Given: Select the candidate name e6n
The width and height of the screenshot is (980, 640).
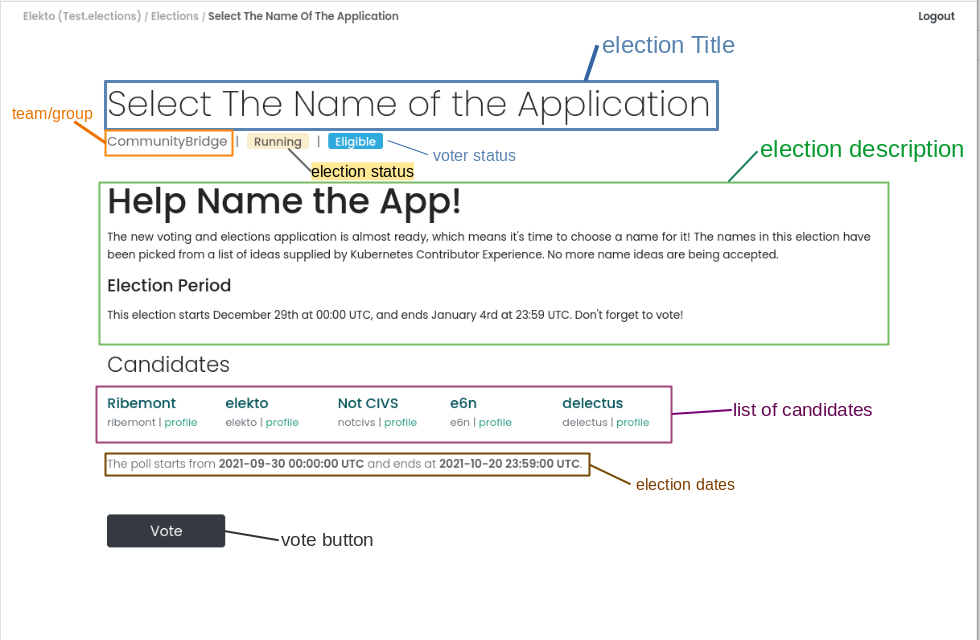Looking at the screenshot, I should pyautogui.click(x=463, y=403).
